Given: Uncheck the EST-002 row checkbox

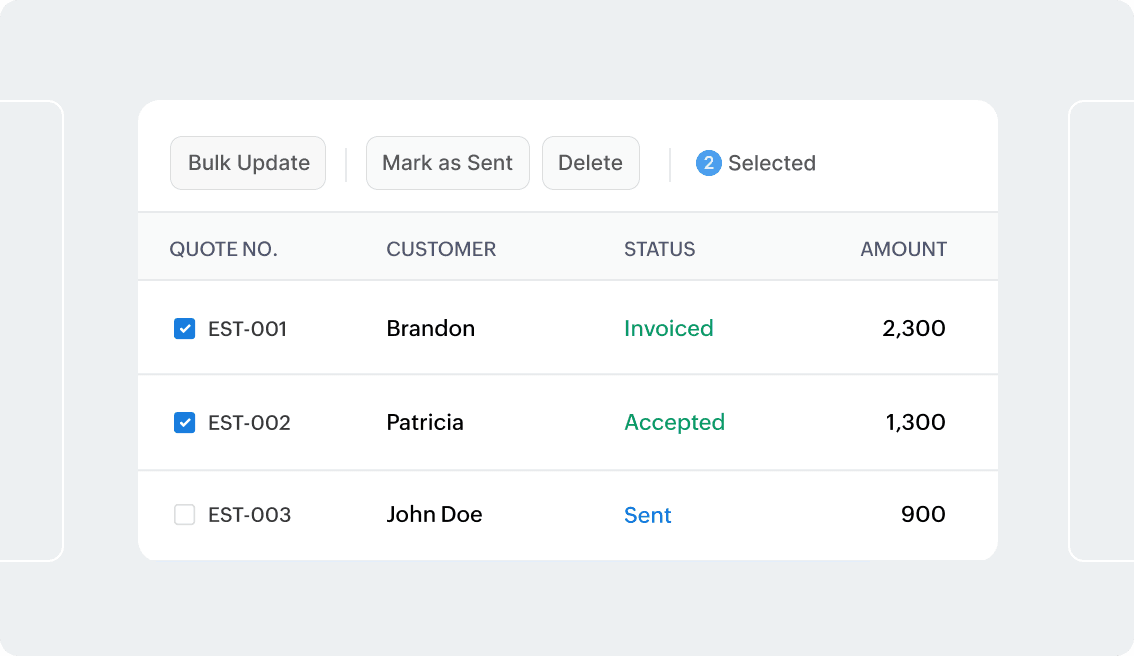Looking at the screenshot, I should pyautogui.click(x=184, y=422).
